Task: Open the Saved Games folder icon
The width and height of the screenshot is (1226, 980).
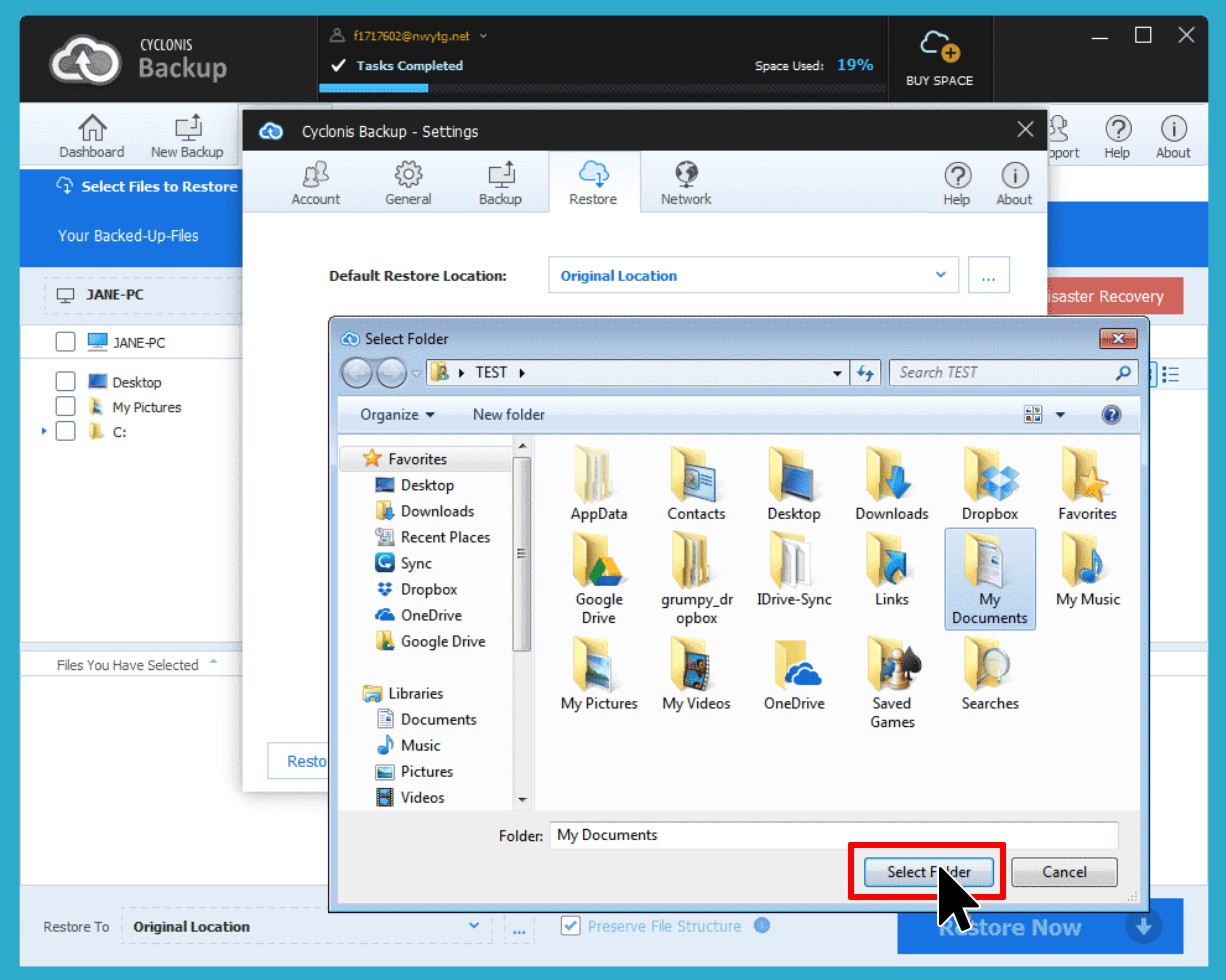Action: click(892, 665)
